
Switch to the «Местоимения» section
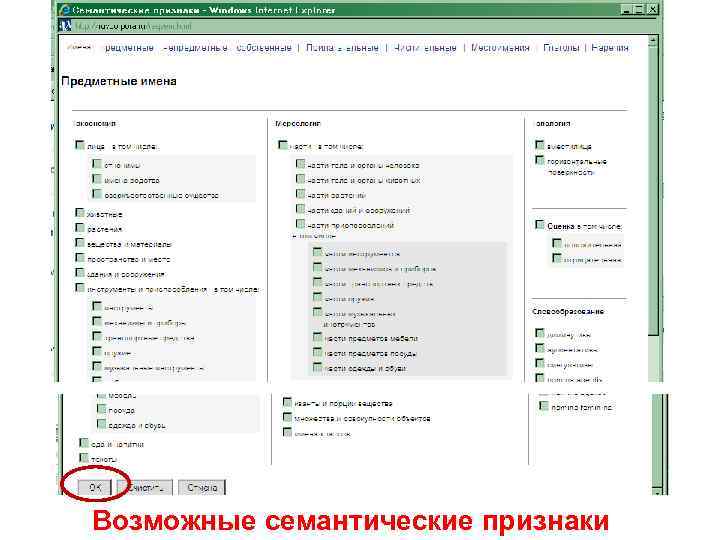(501, 48)
